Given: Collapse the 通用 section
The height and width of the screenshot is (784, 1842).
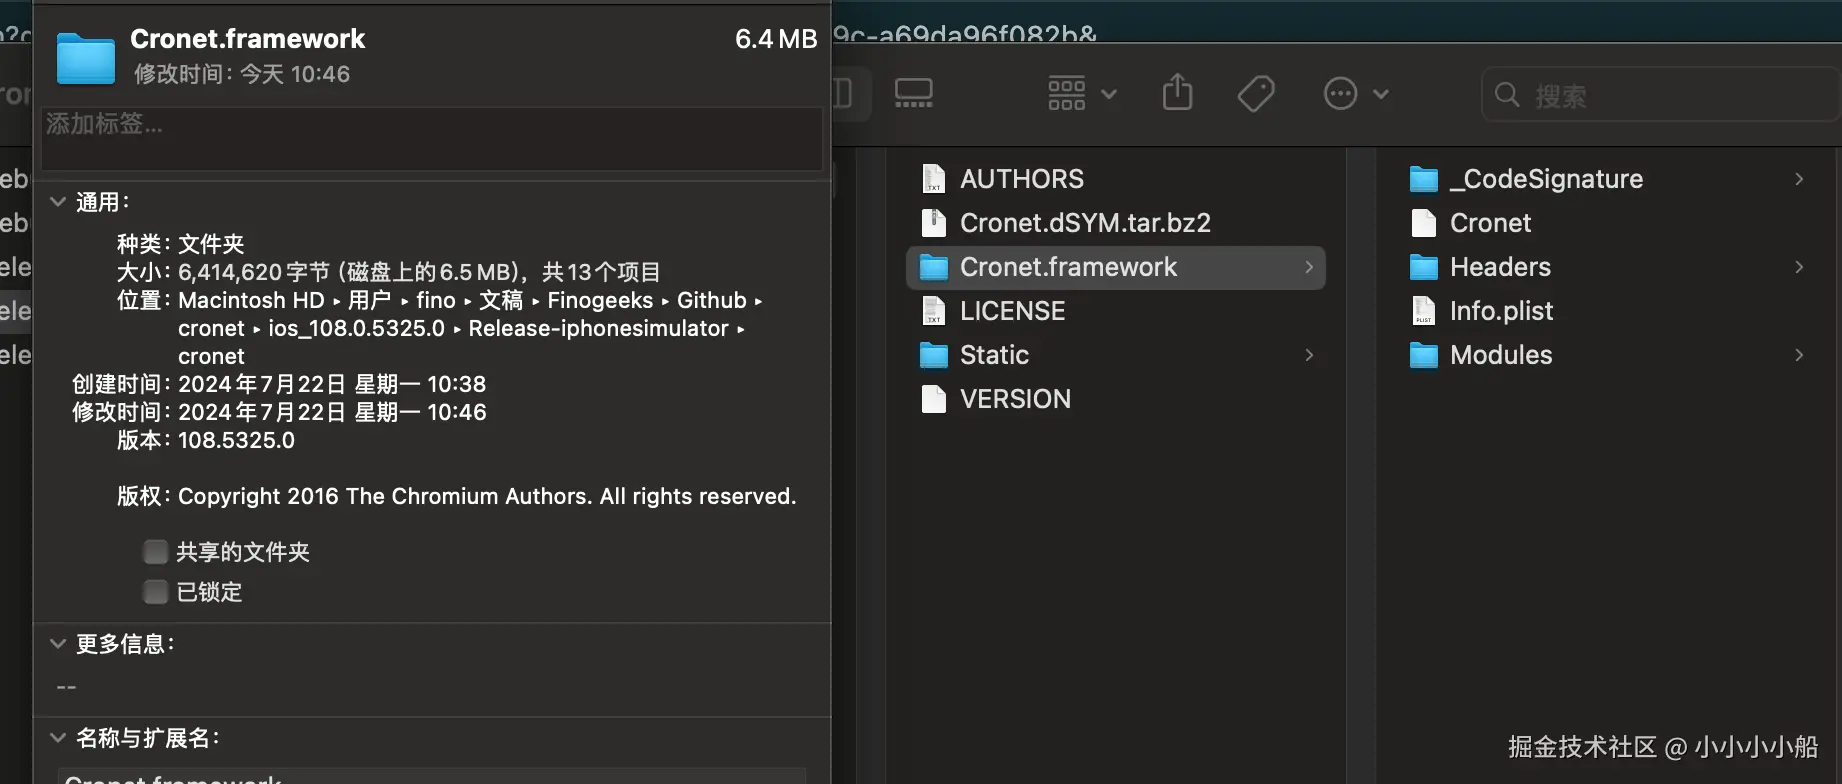Looking at the screenshot, I should [58, 202].
